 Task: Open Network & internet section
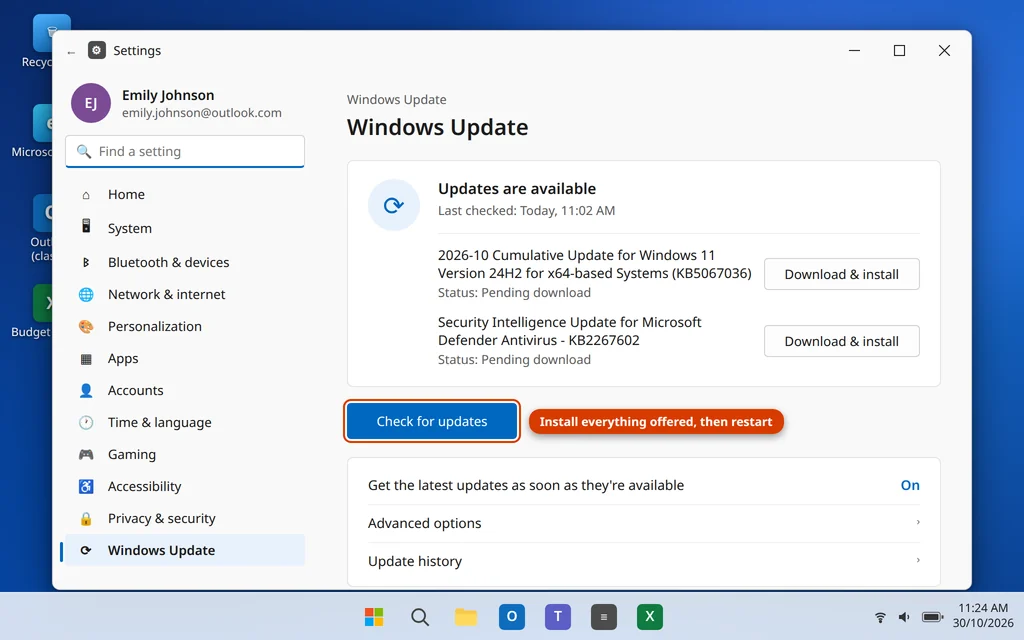click(x=185, y=295)
